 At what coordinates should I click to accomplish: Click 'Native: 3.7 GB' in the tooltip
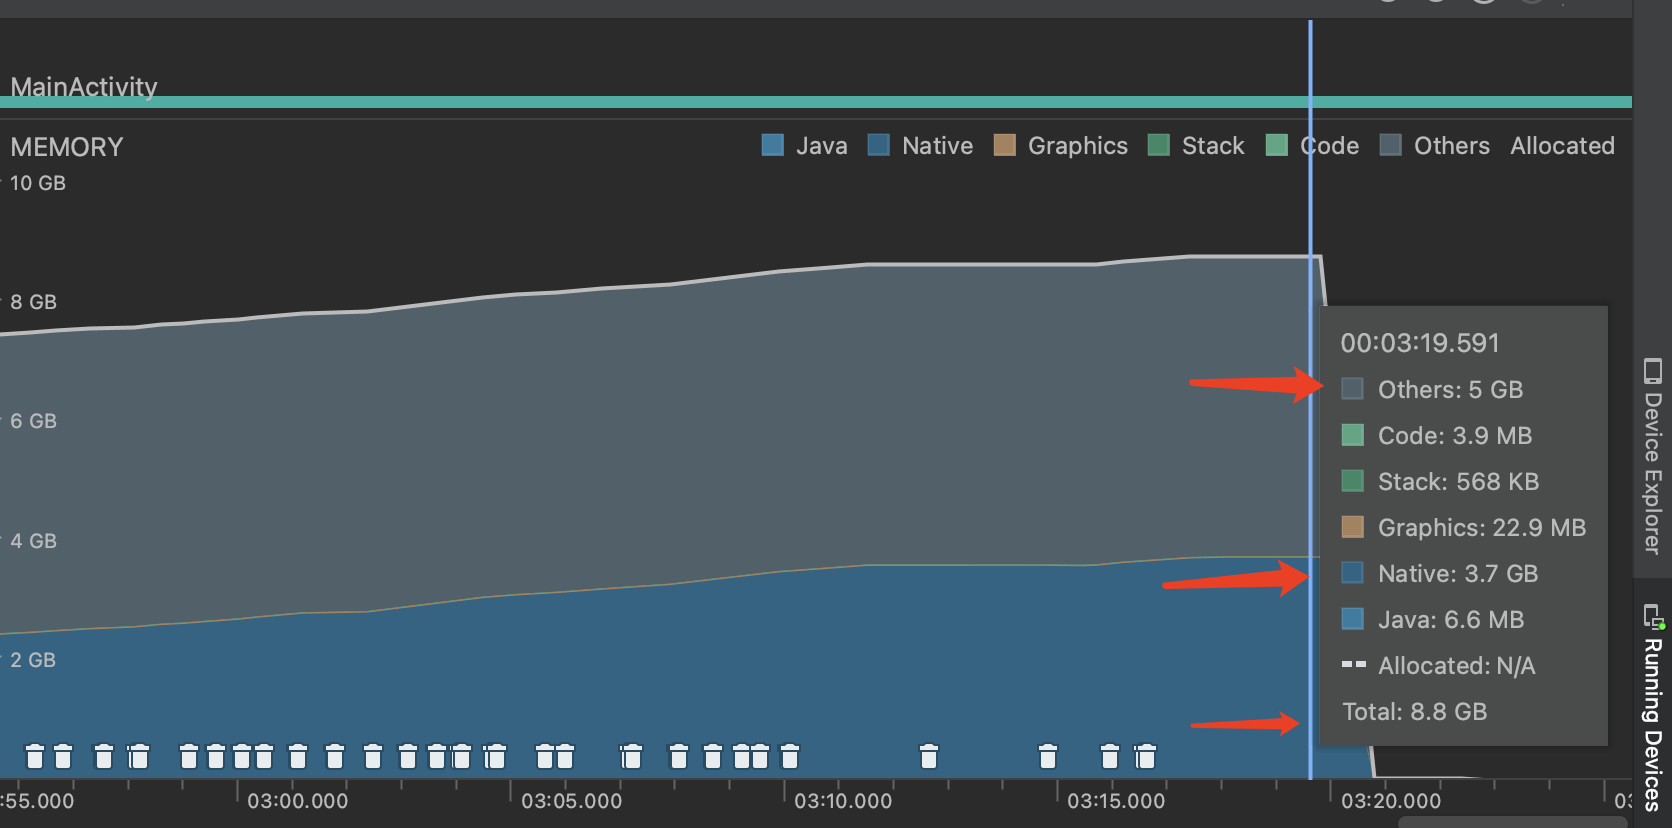pos(1458,573)
